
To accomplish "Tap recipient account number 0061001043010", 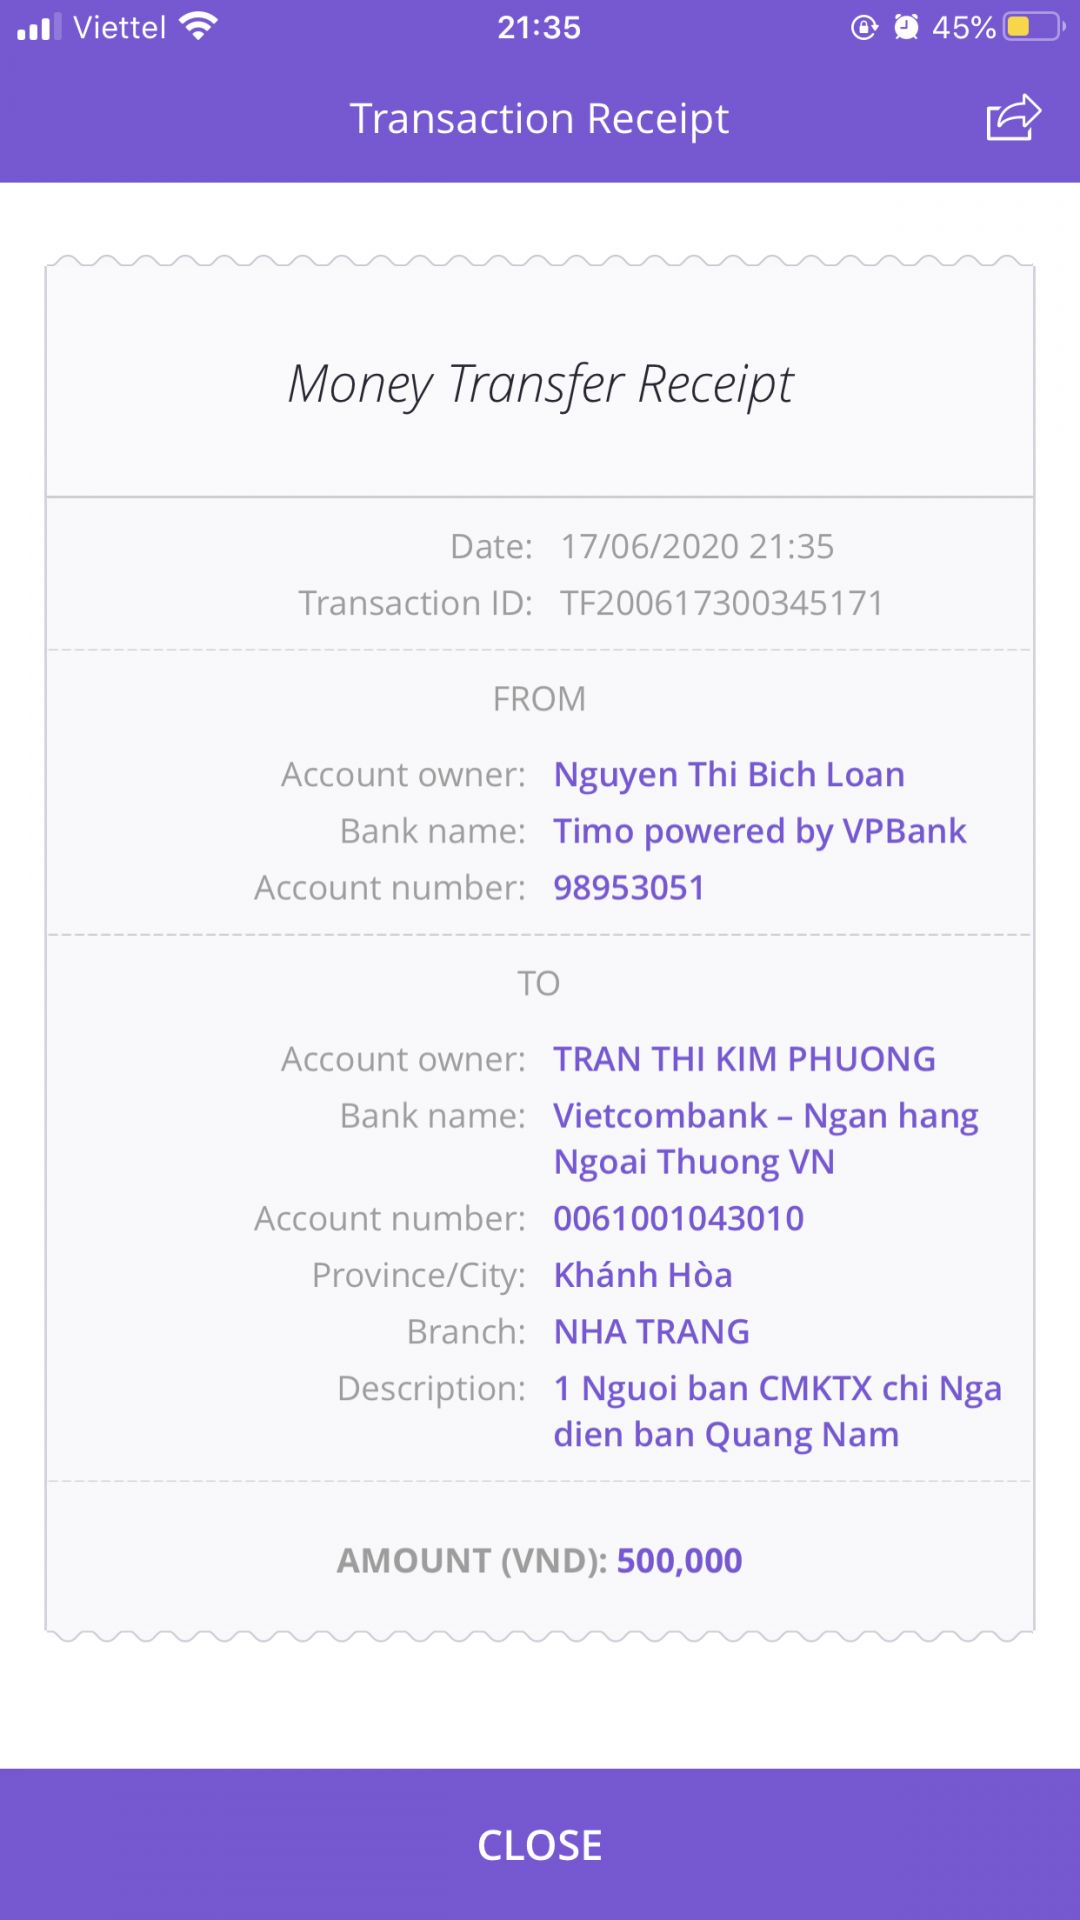I will click(678, 1218).
